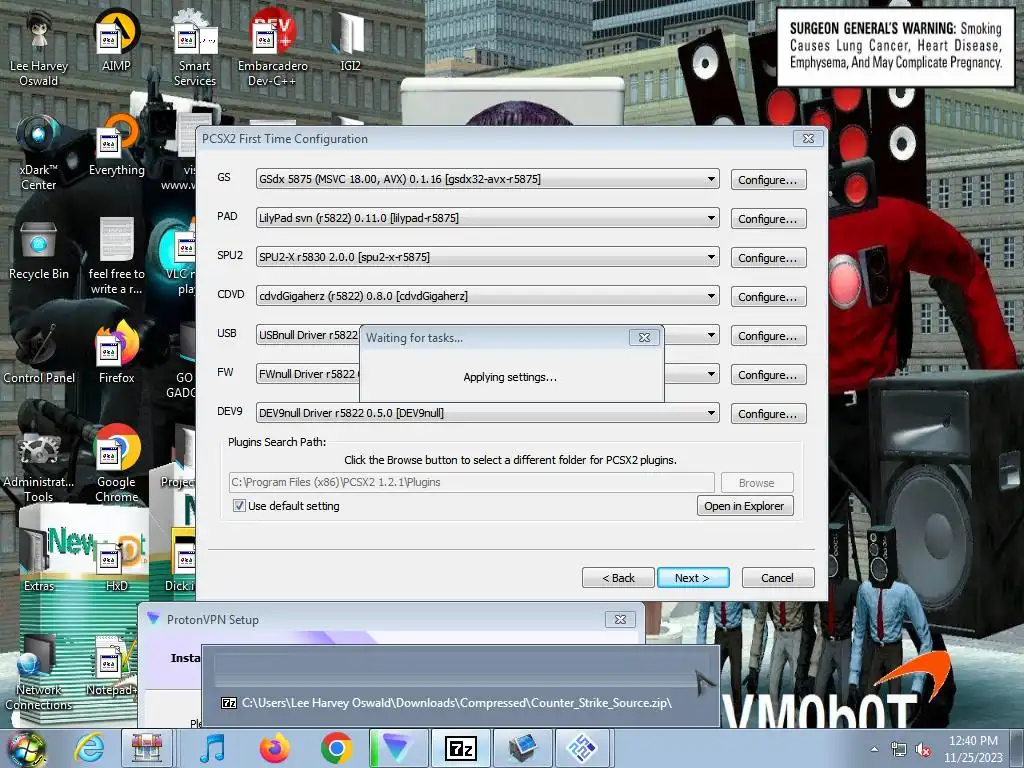Click the taskbar clock showing 12:40 PM

click(x=972, y=749)
